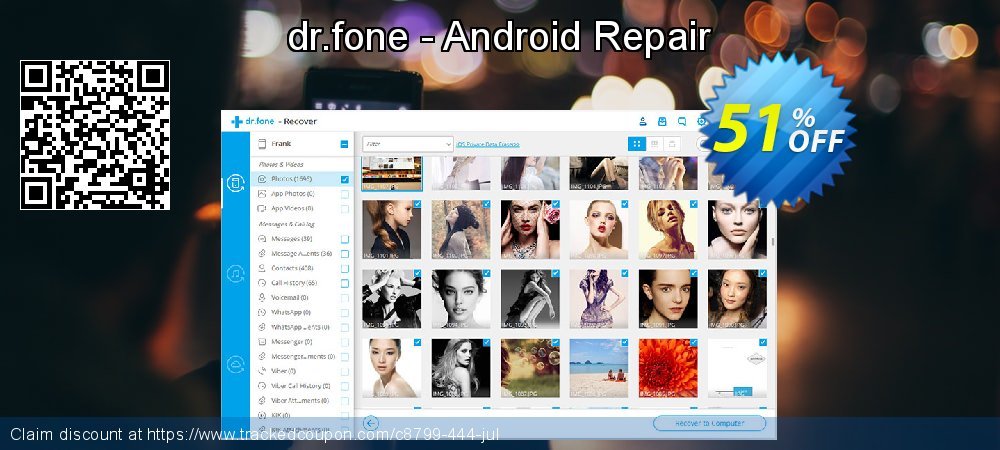The width and height of the screenshot is (1000, 450).
Task: Click the back arrow icon
Action: point(371,423)
